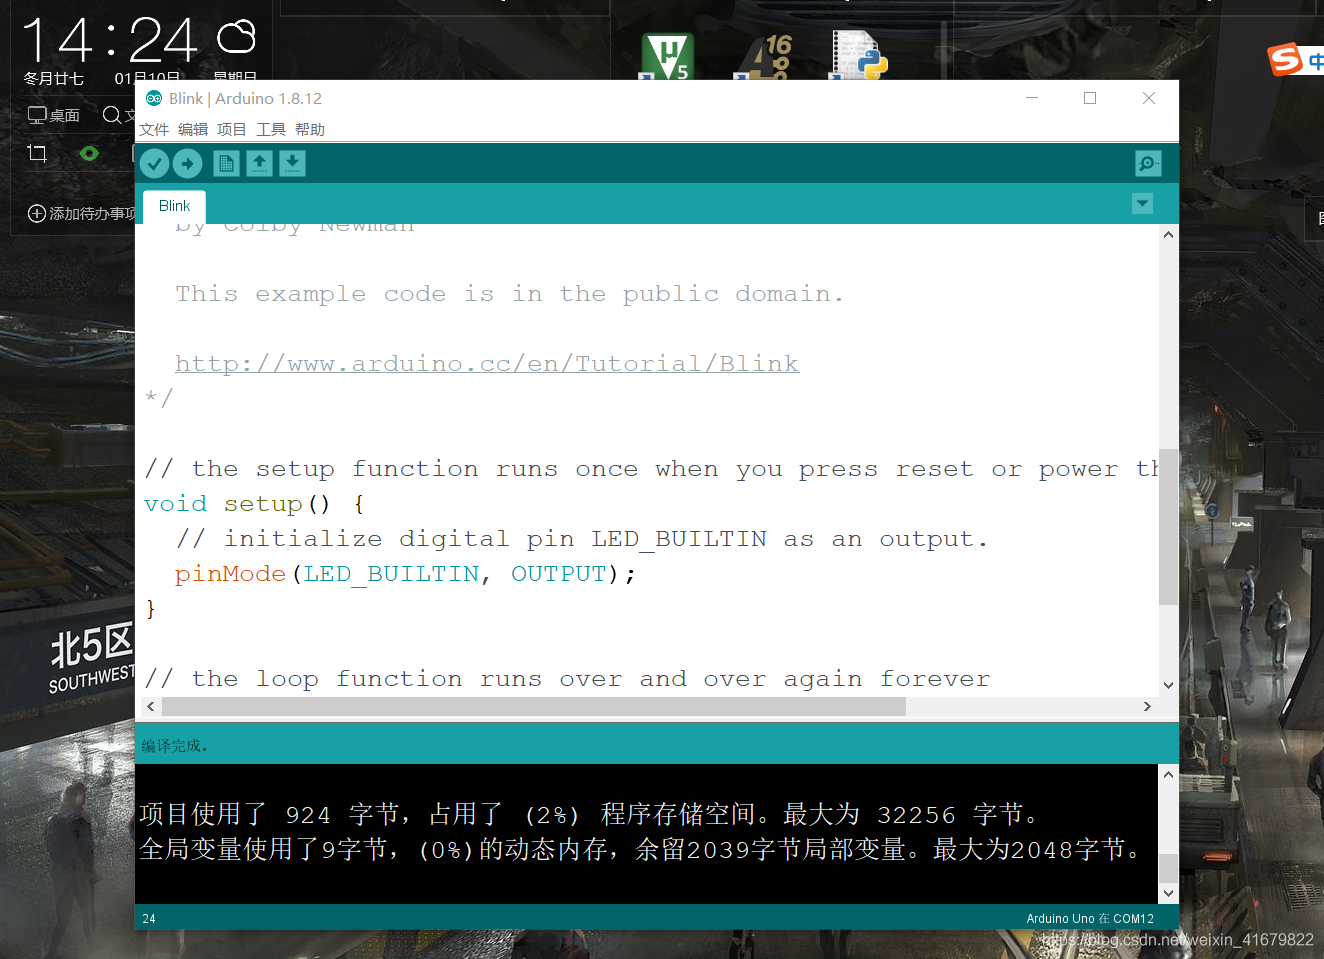Click the editor horizontal scrollbar thumb
The height and width of the screenshot is (959, 1324).
534,706
